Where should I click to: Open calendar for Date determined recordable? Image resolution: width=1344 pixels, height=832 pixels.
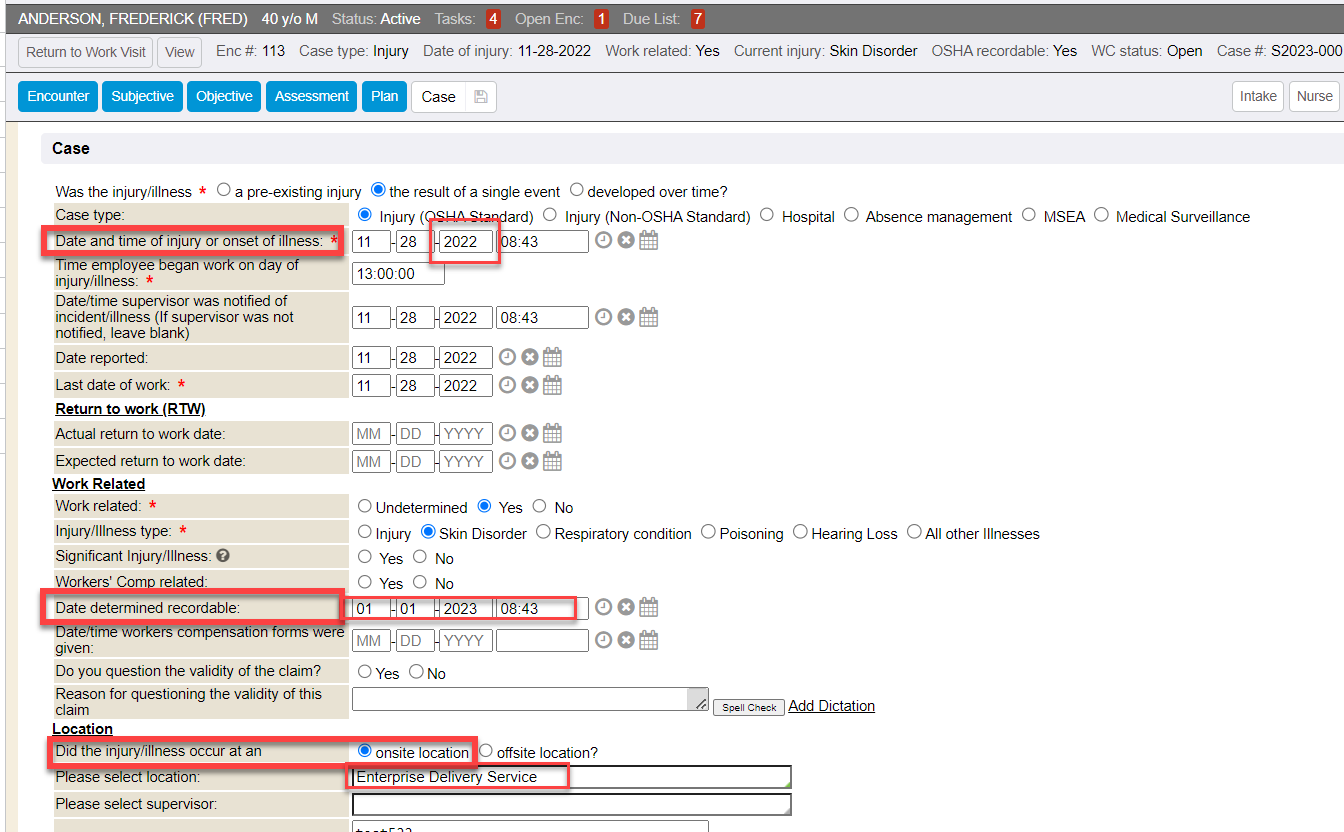click(649, 607)
